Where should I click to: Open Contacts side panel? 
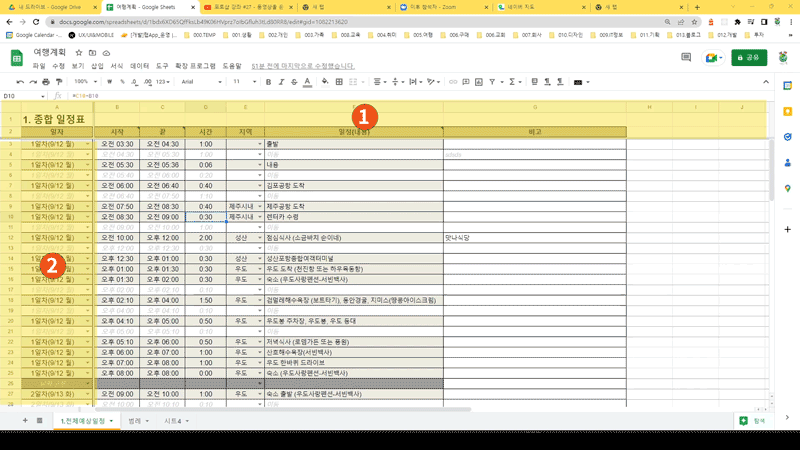(x=787, y=163)
